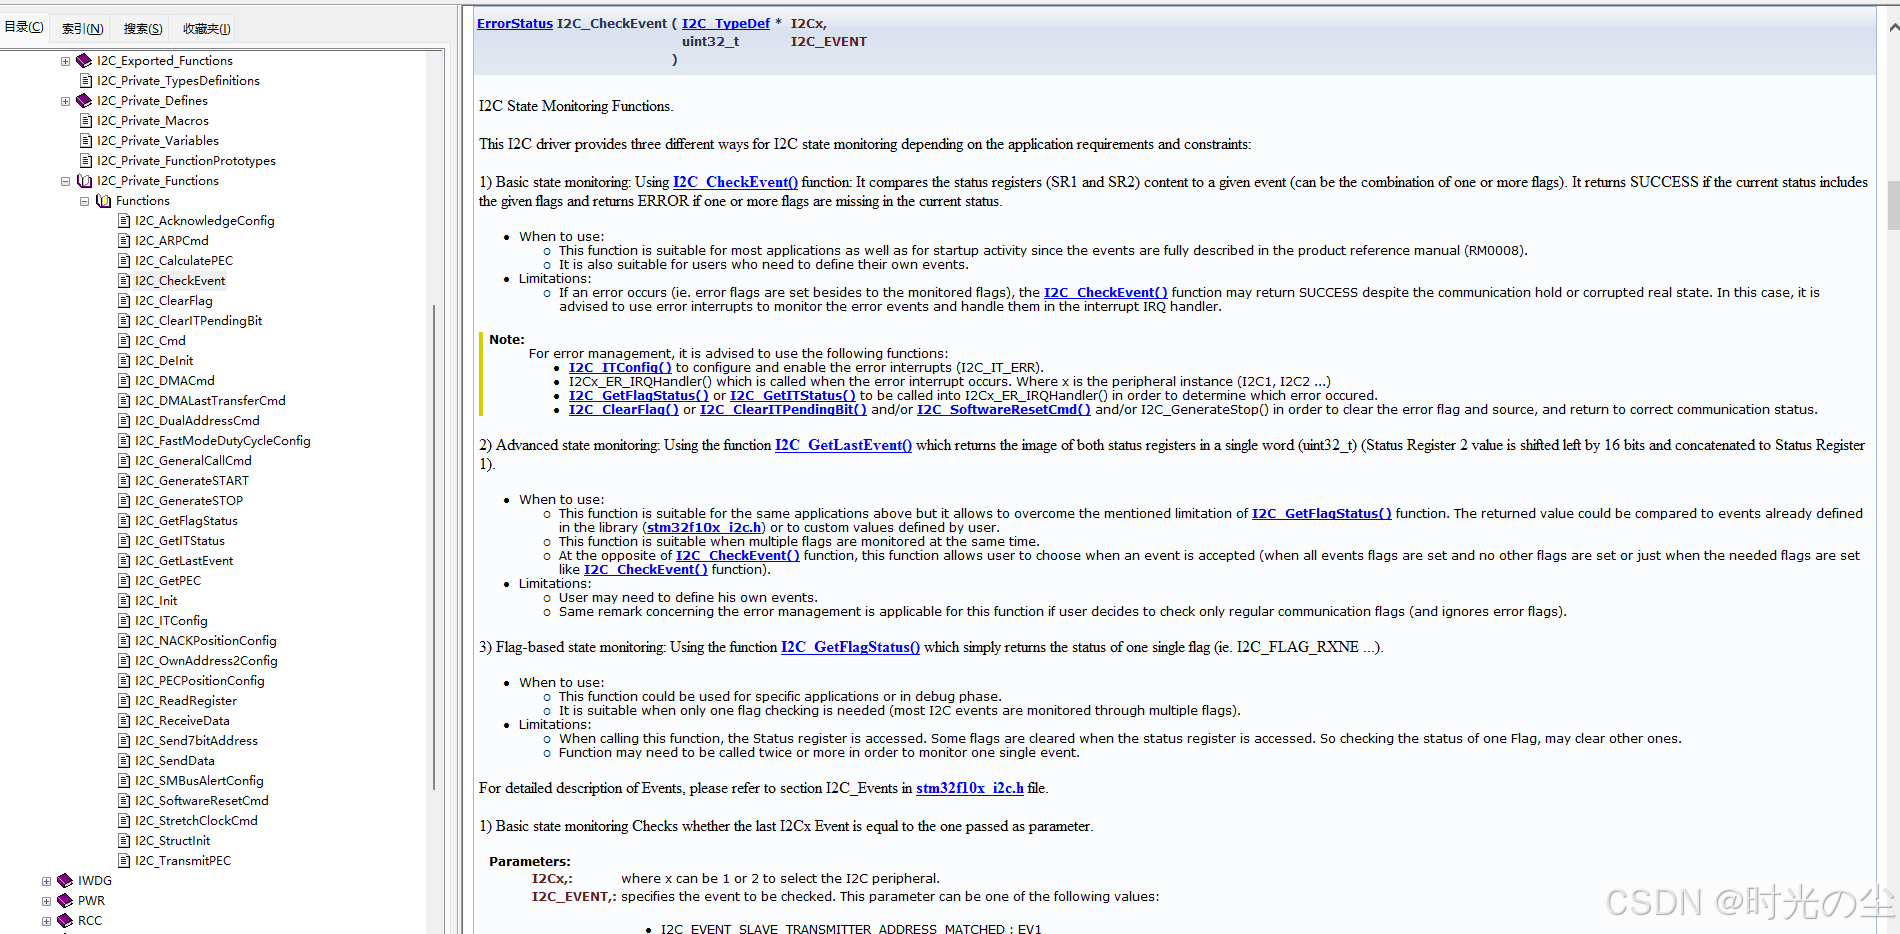1900x934 pixels.
Task: Click the page icon of I2C_Private_FunctionPrototypes
Action: [86, 161]
